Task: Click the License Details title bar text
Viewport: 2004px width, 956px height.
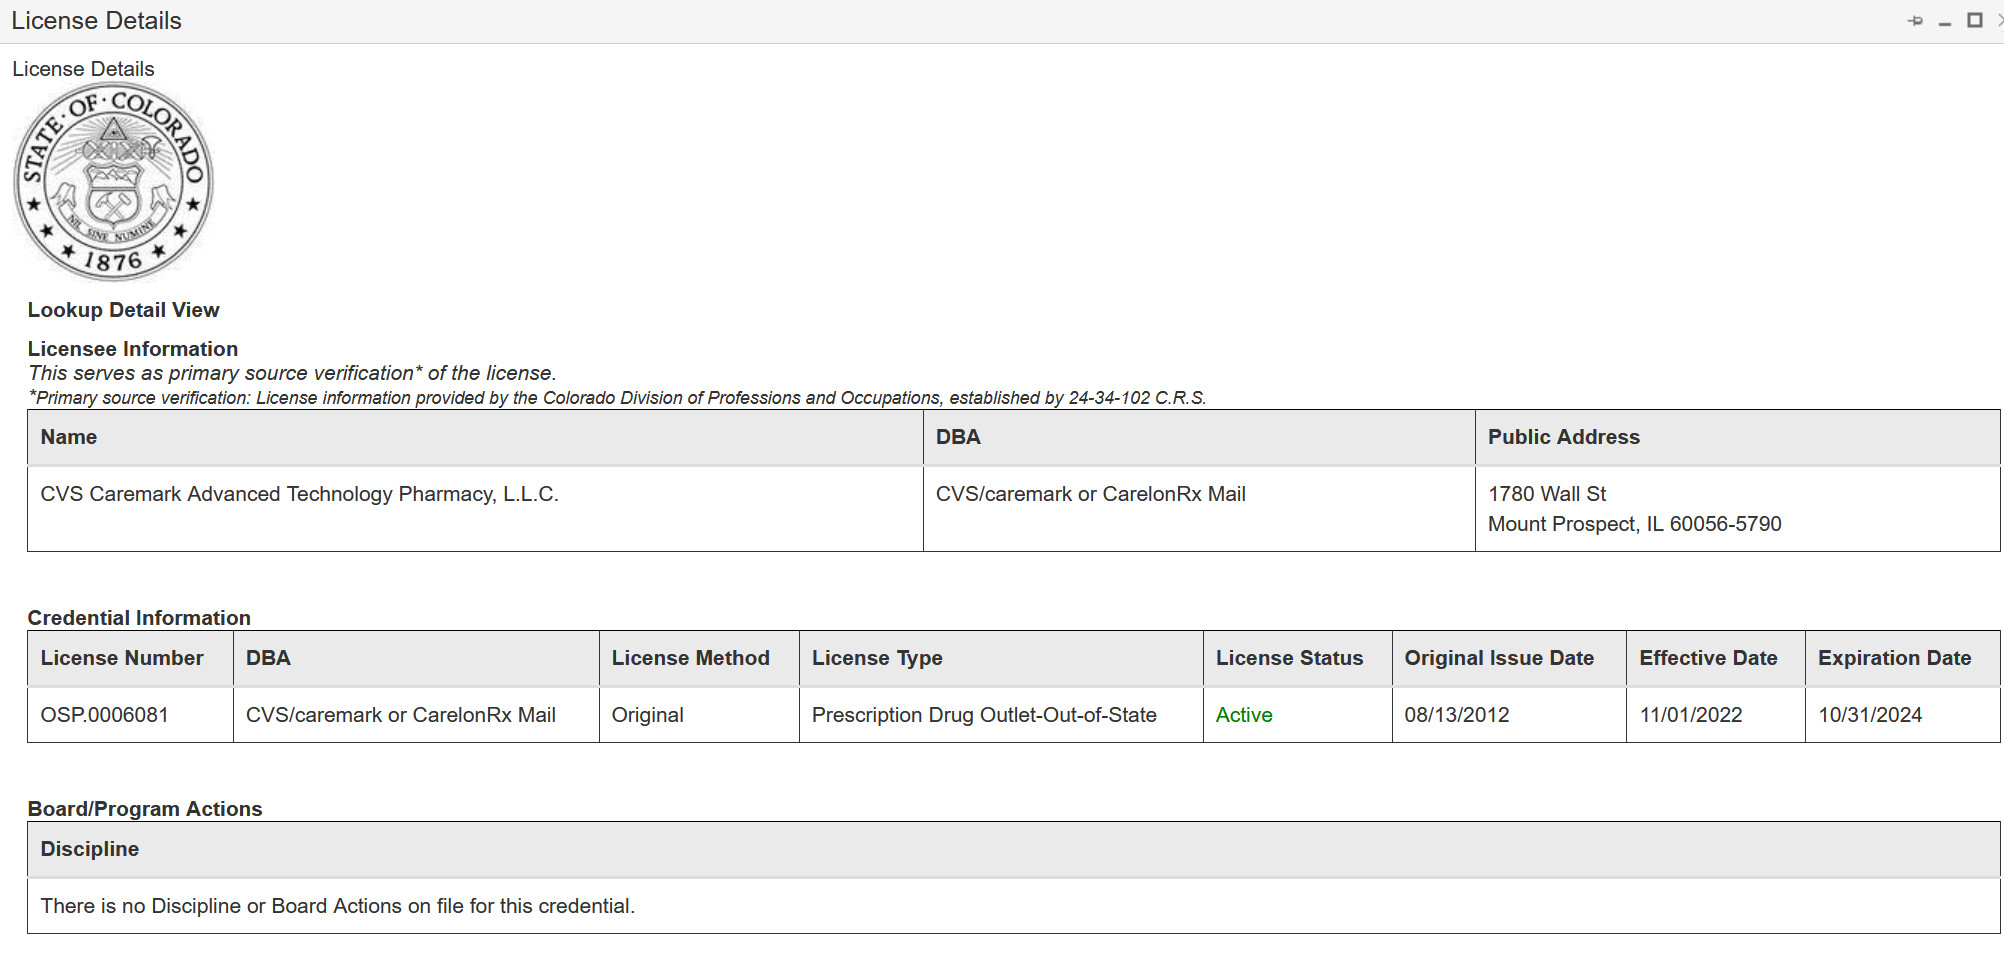Action: [96, 21]
